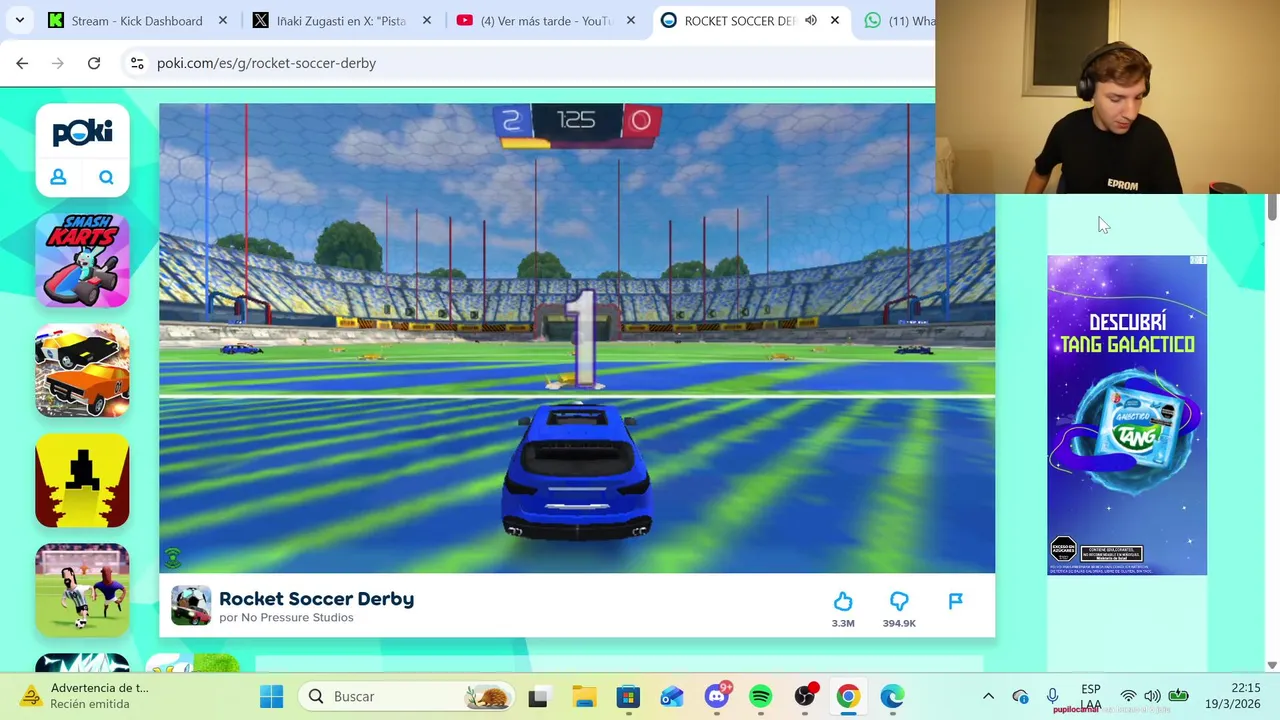Close the YouTube Ver más tarde tab

click(x=631, y=20)
